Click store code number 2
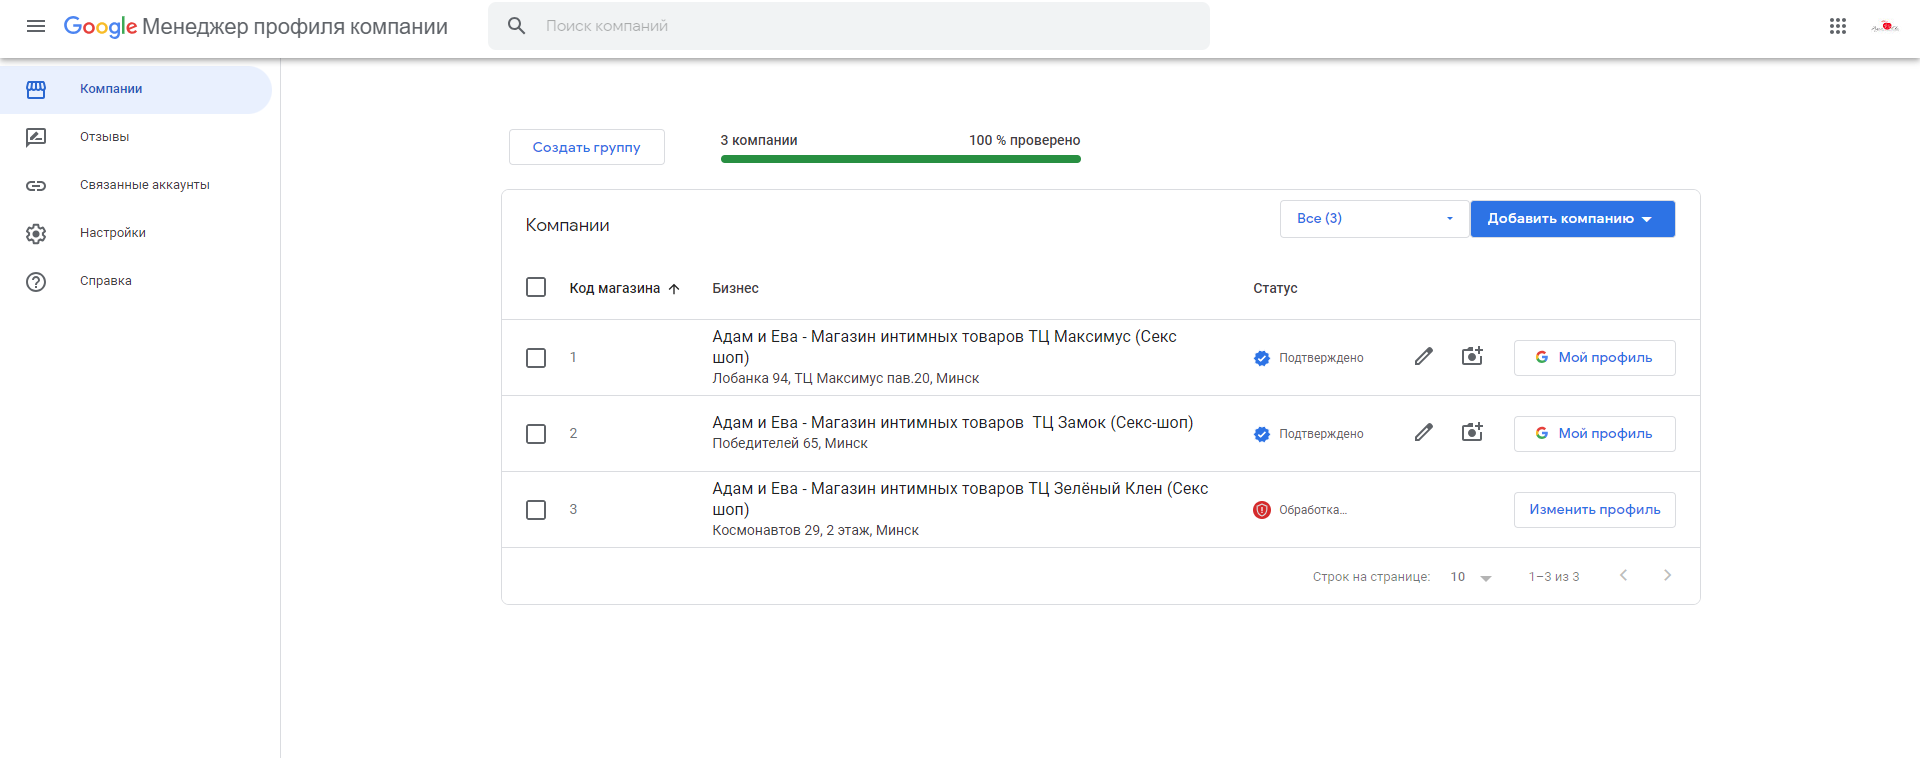 [573, 433]
